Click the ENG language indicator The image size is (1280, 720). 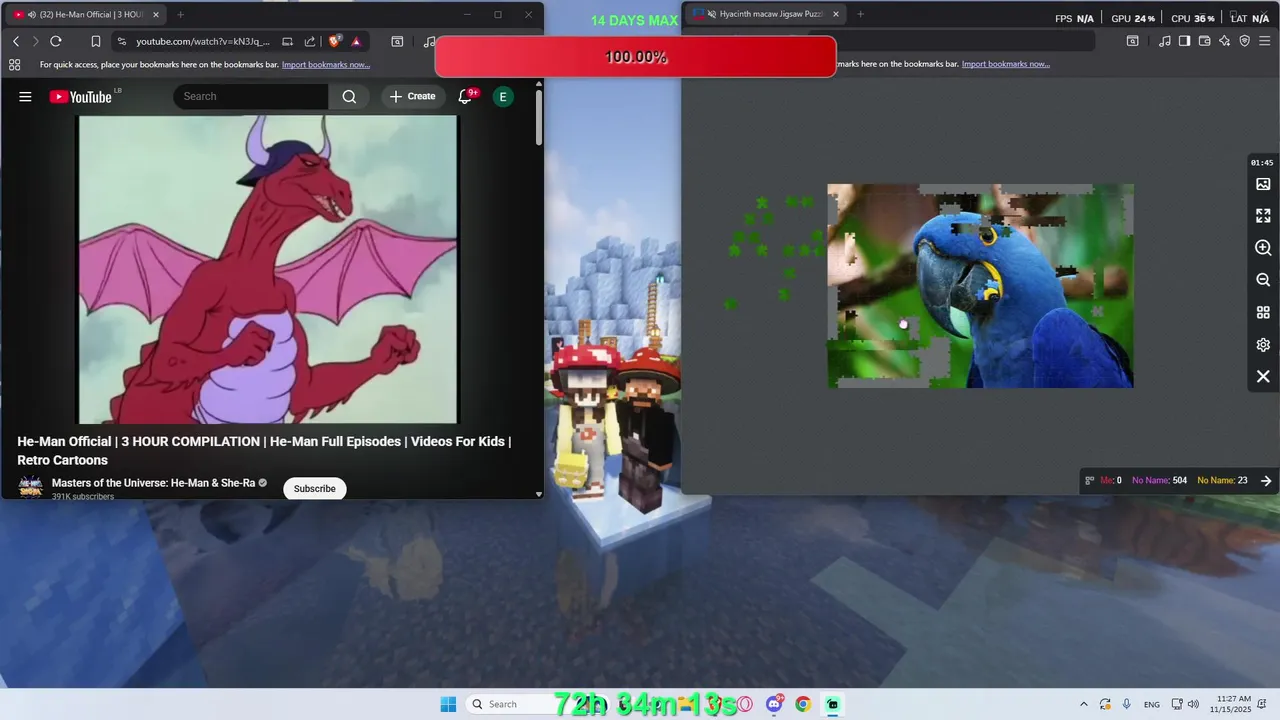point(1152,704)
